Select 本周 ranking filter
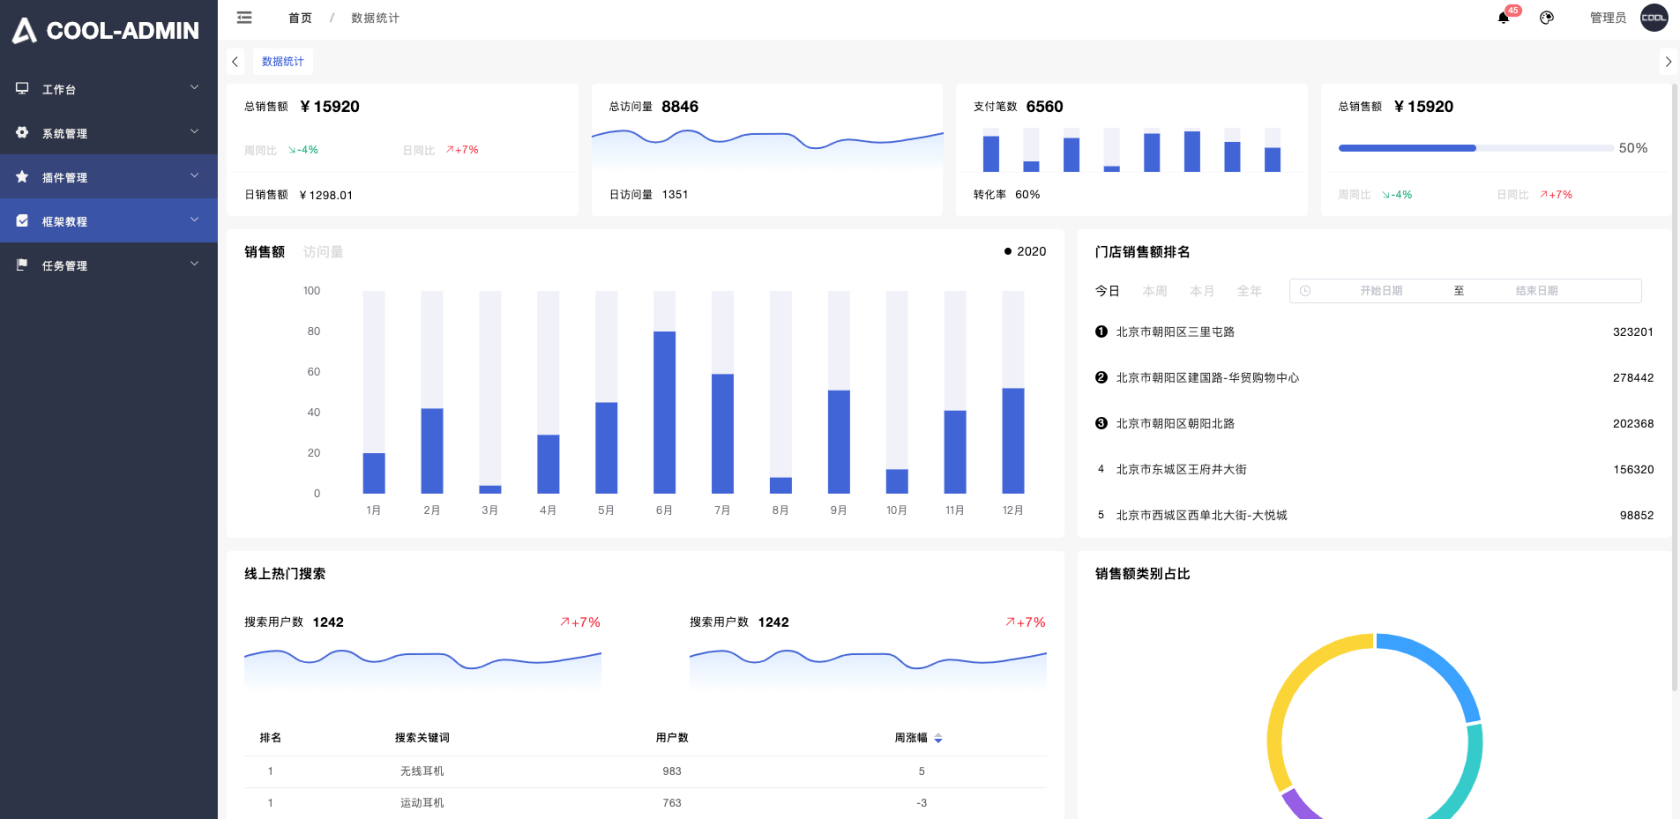Image resolution: width=1680 pixels, height=819 pixels. coord(1155,291)
